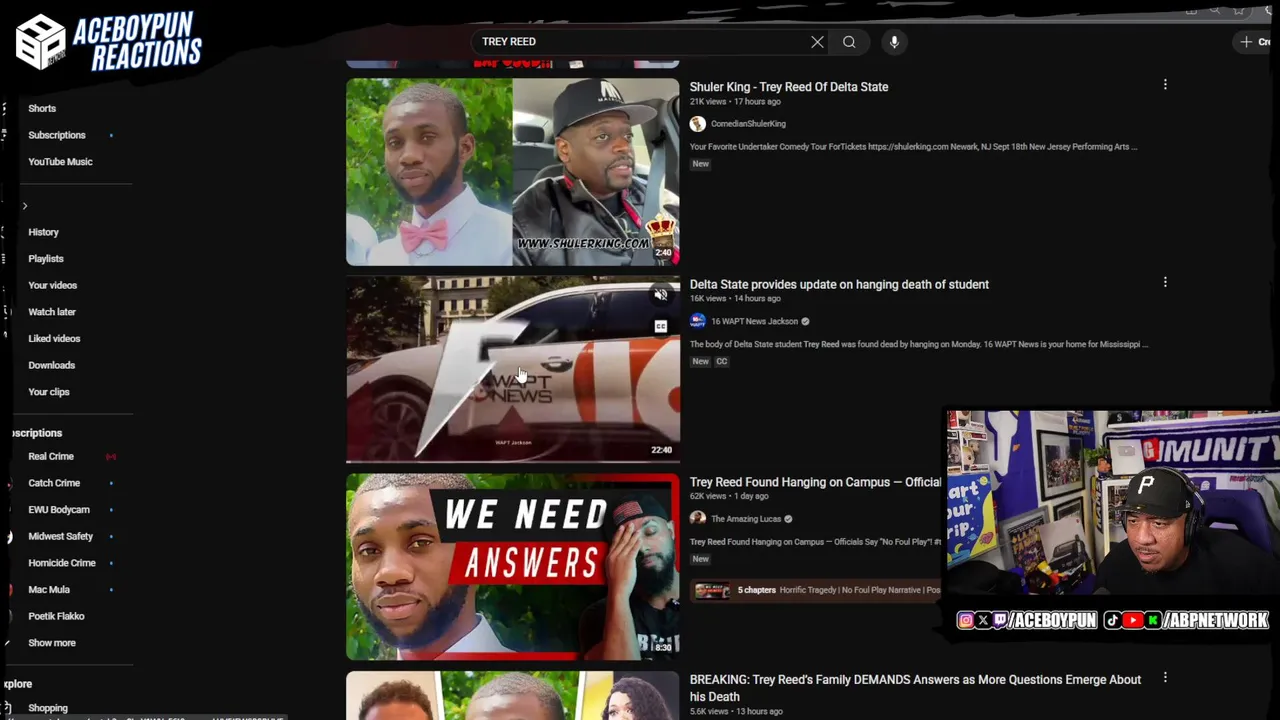
Task: Open Shopping under Explore
Action: [x=48, y=708]
